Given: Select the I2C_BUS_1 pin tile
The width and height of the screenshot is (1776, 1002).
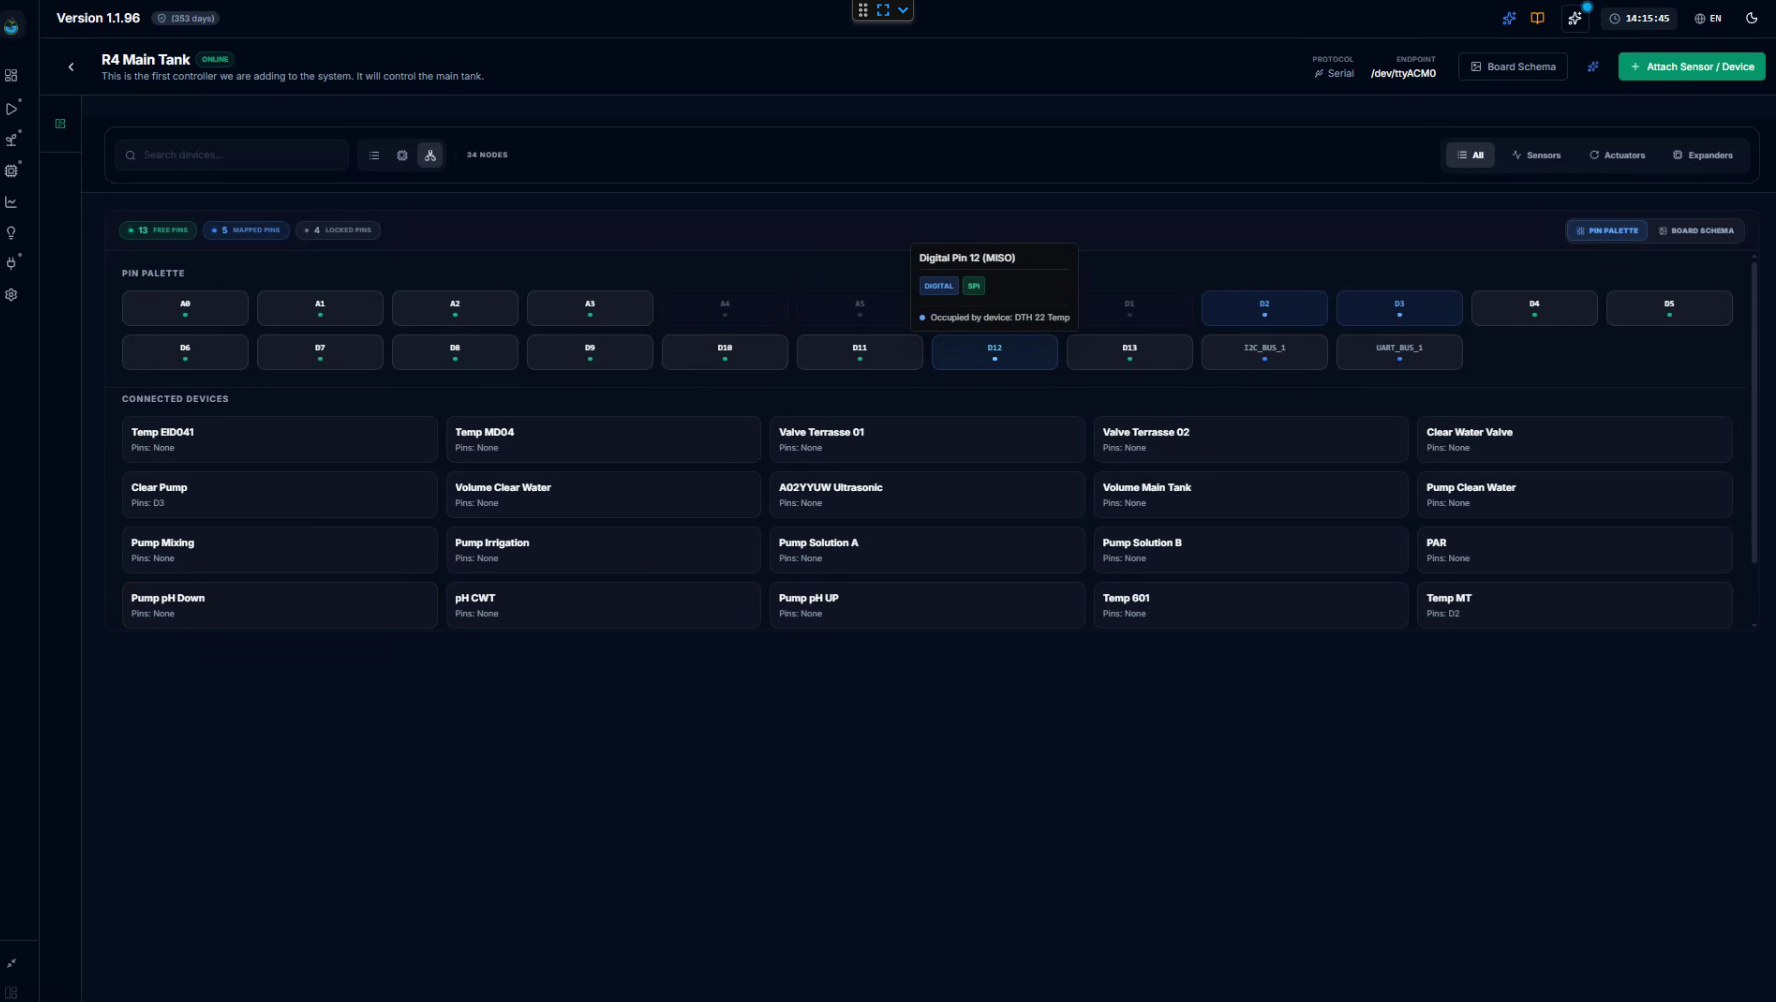Looking at the screenshot, I should pyautogui.click(x=1265, y=352).
